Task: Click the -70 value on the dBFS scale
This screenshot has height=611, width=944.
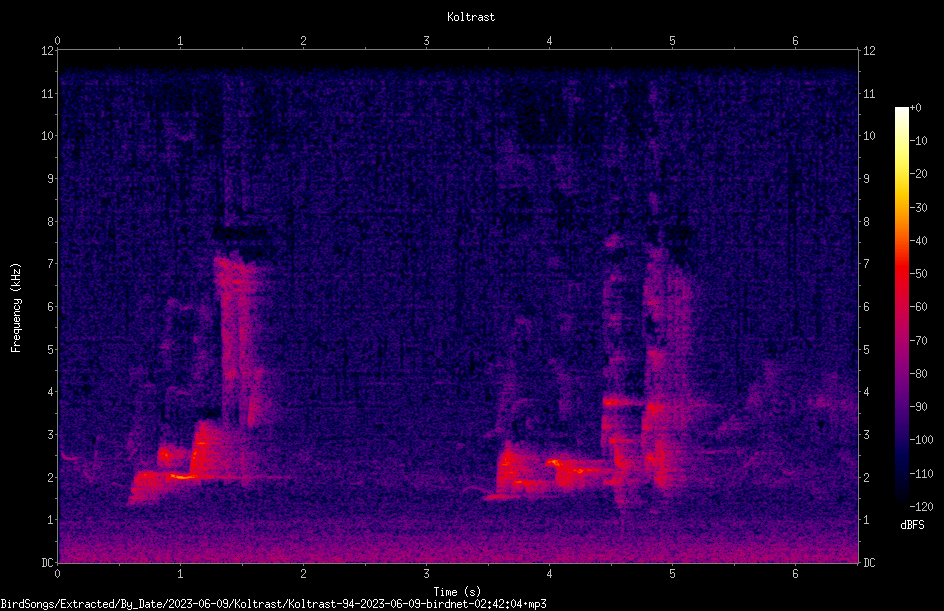Action: pyautogui.click(x=919, y=341)
